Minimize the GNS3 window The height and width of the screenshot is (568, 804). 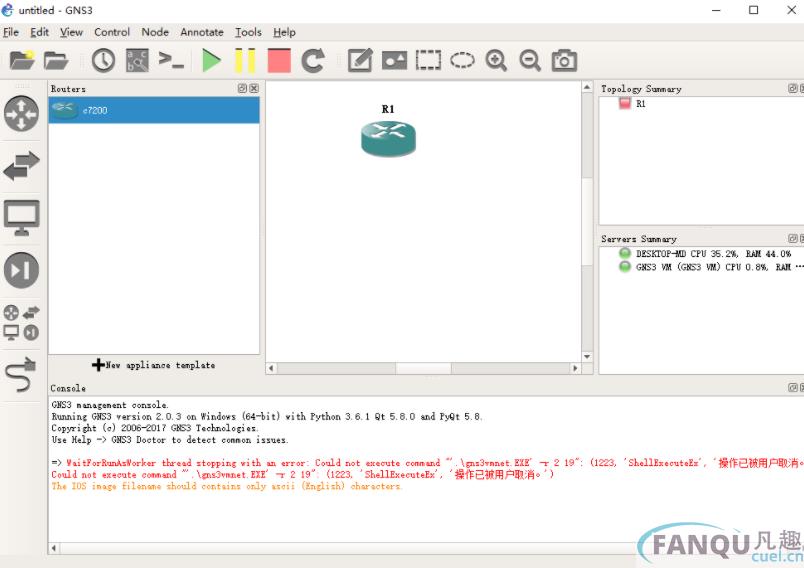(x=716, y=10)
